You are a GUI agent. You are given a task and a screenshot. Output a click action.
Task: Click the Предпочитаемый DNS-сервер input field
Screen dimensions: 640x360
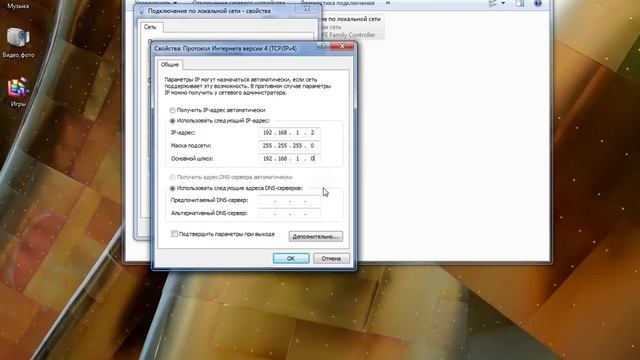pos(289,200)
